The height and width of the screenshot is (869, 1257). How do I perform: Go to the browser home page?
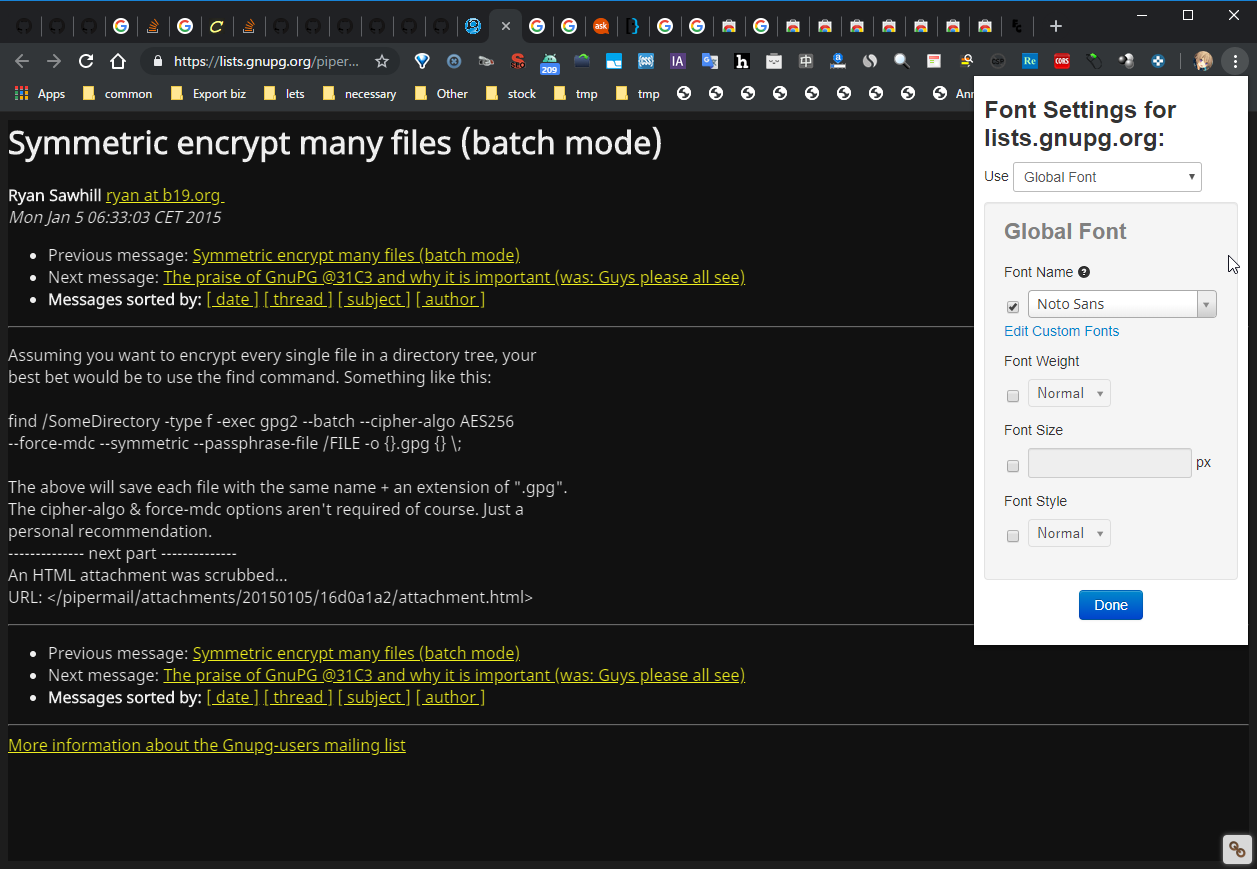[x=118, y=61]
